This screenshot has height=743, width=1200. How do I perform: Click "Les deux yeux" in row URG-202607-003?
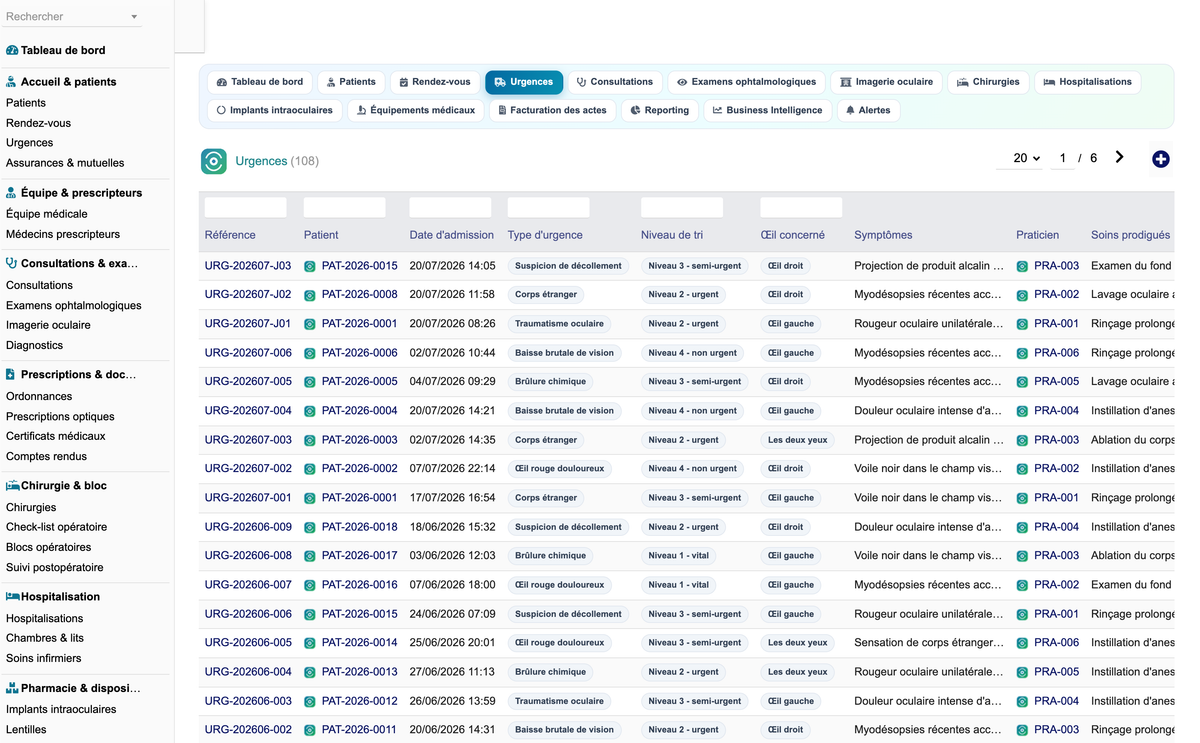798,440
